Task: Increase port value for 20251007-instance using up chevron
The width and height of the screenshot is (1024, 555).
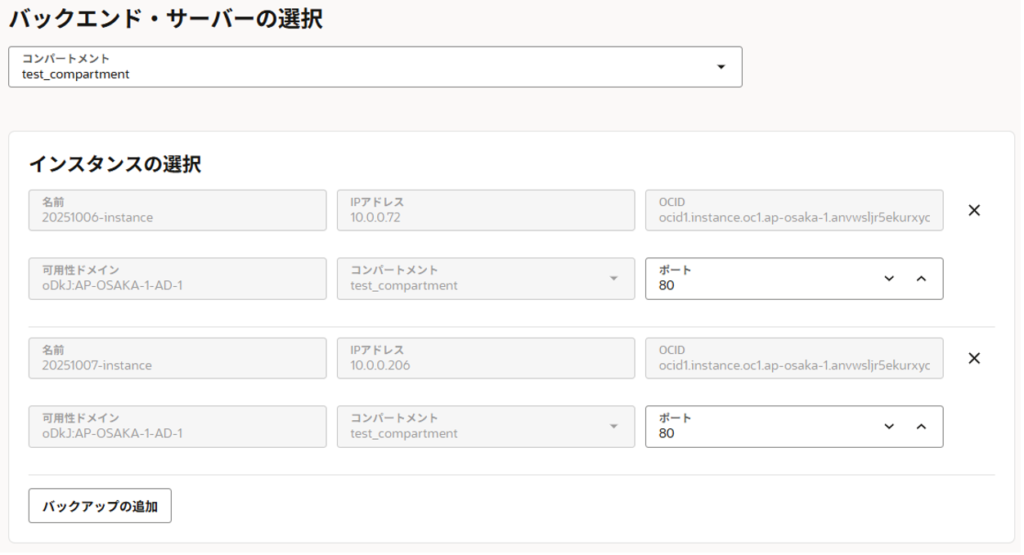Action: click(x=921, y=426)
